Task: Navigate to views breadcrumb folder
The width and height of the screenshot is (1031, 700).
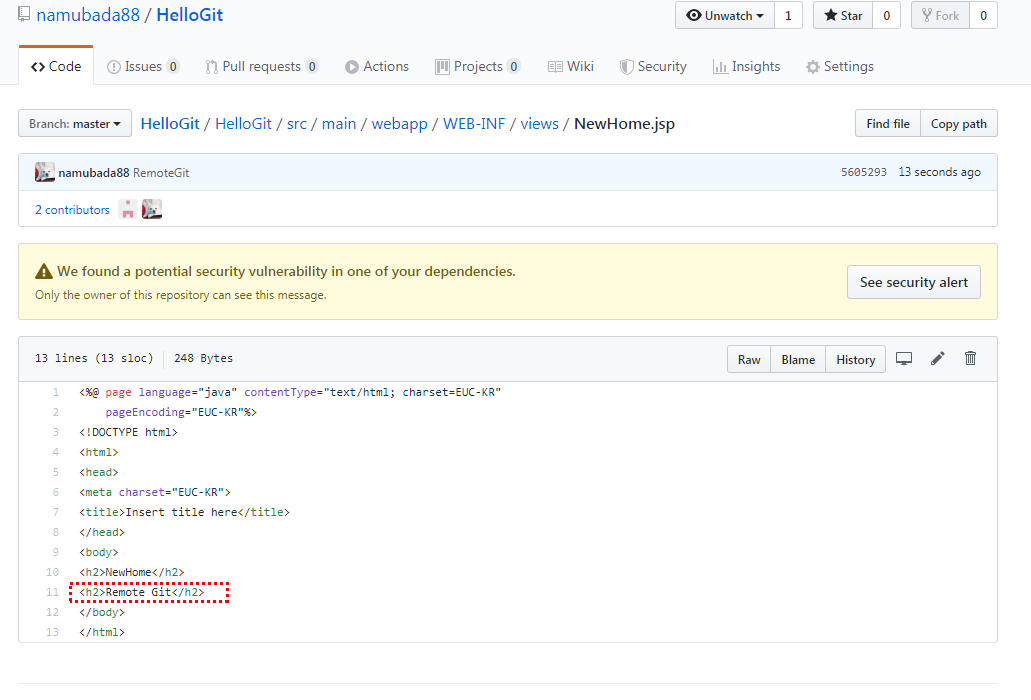Action: pyautogui.click(x=539, y=124)
